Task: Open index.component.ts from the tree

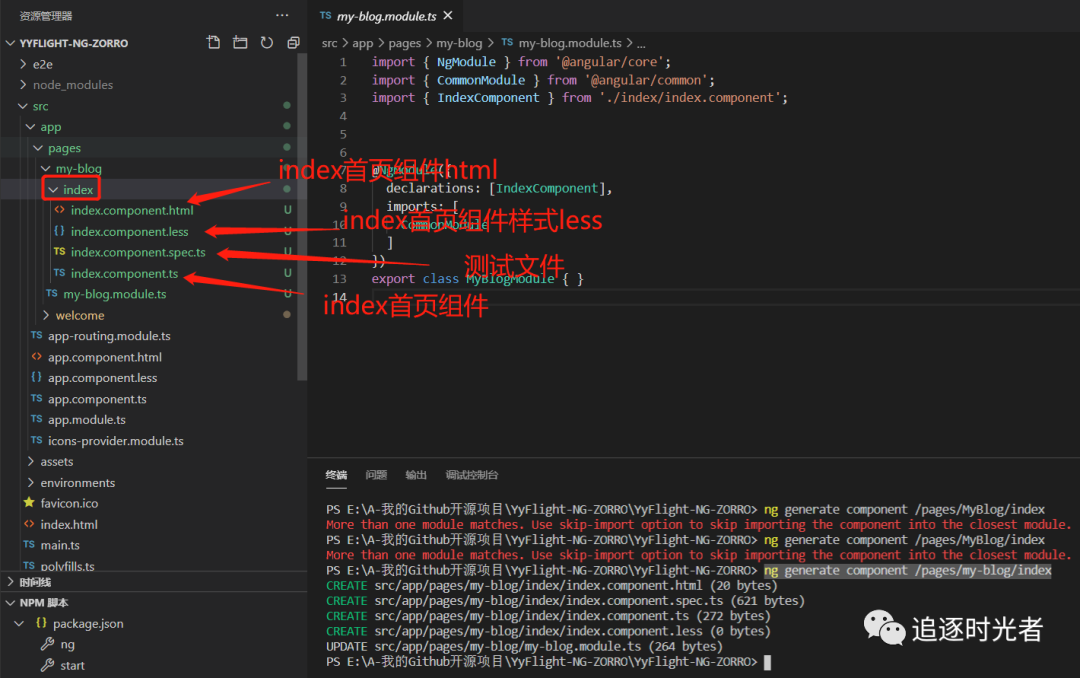Action: coord(124,273)
